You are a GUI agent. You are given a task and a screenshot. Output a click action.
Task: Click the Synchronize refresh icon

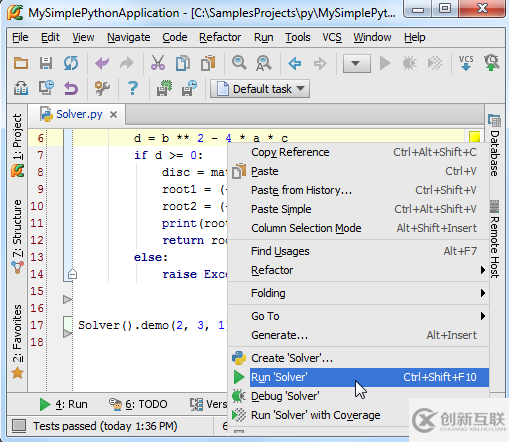coord(71,63)
